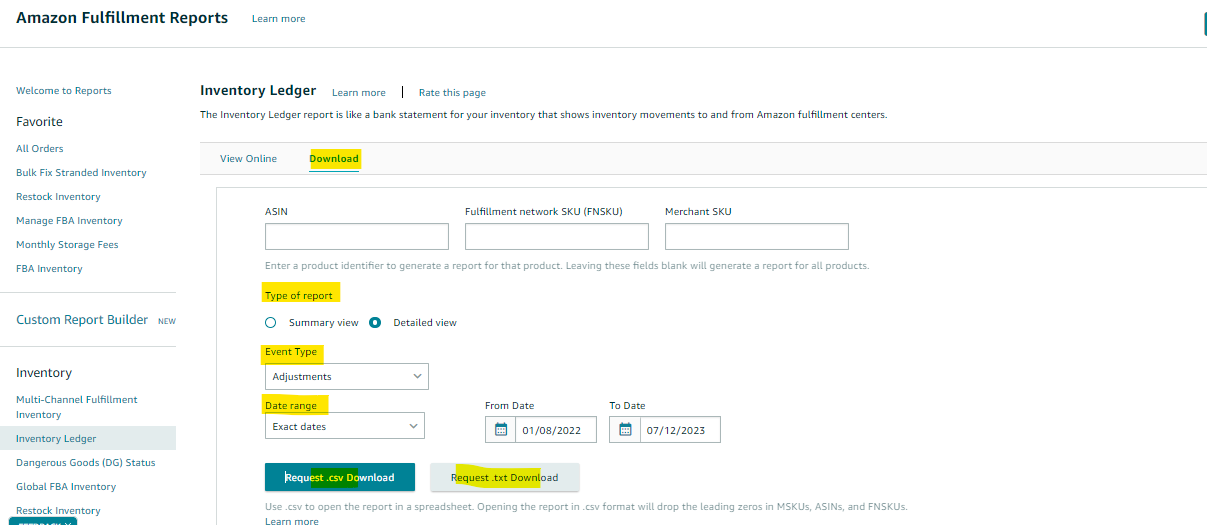Open the From Date calendar icon
Screen dimensions: 1207x525
(501, 430)
